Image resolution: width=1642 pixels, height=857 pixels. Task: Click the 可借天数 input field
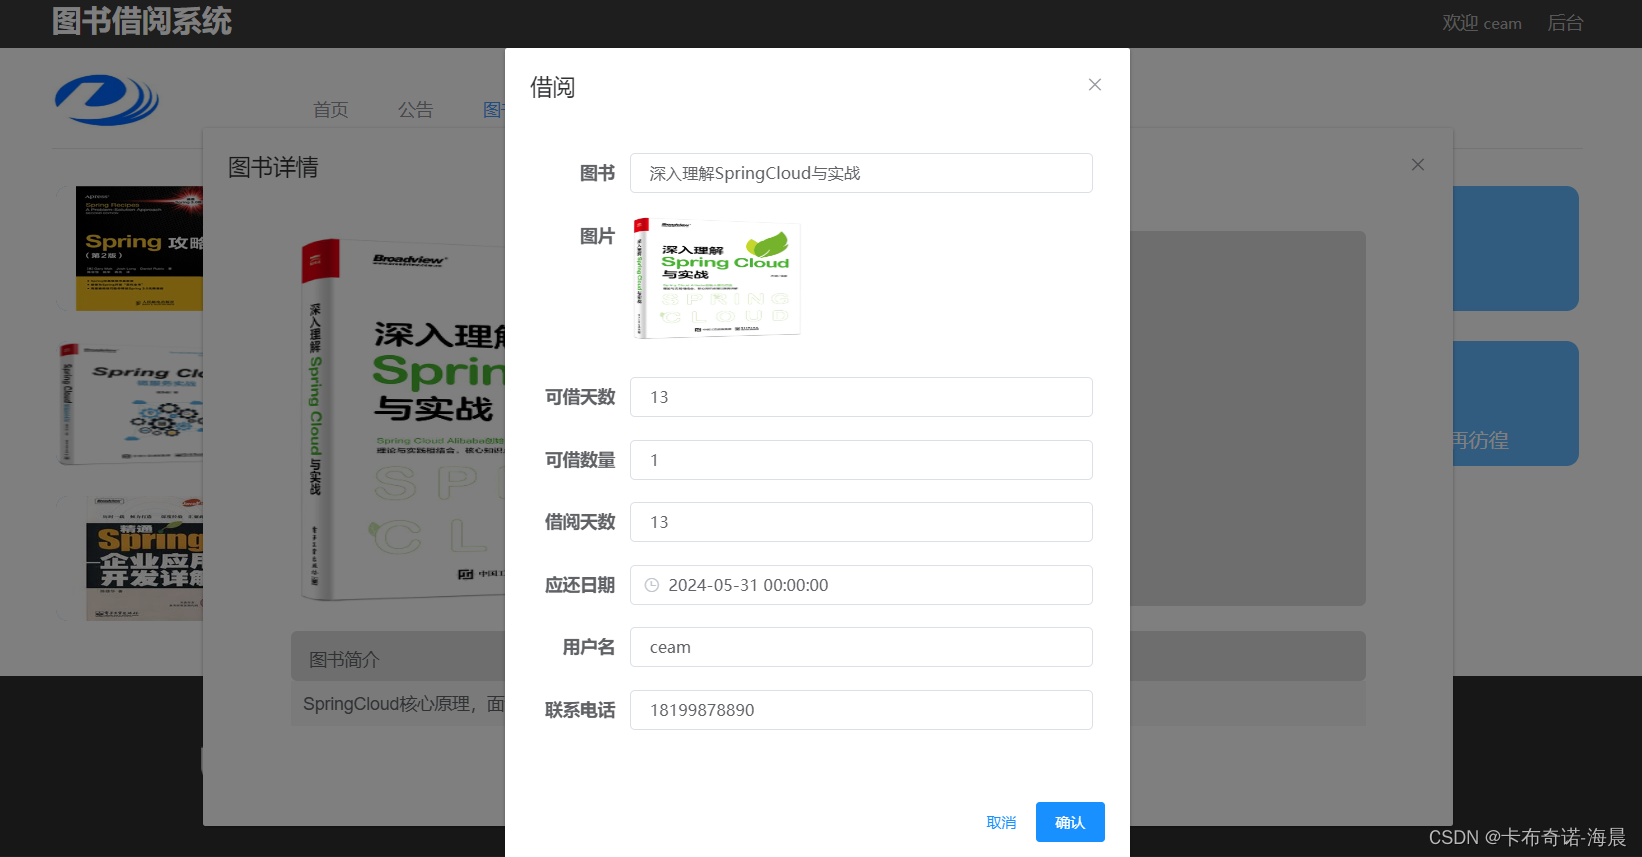[861, 397]
